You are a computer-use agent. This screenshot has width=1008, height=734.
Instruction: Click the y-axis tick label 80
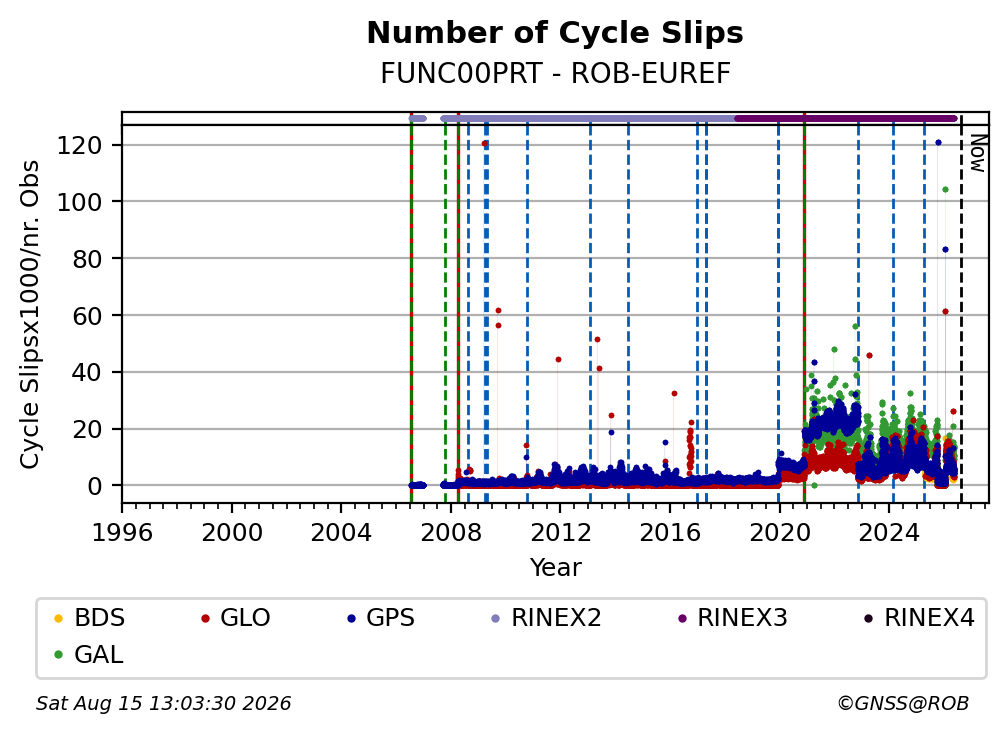[87, 258]
